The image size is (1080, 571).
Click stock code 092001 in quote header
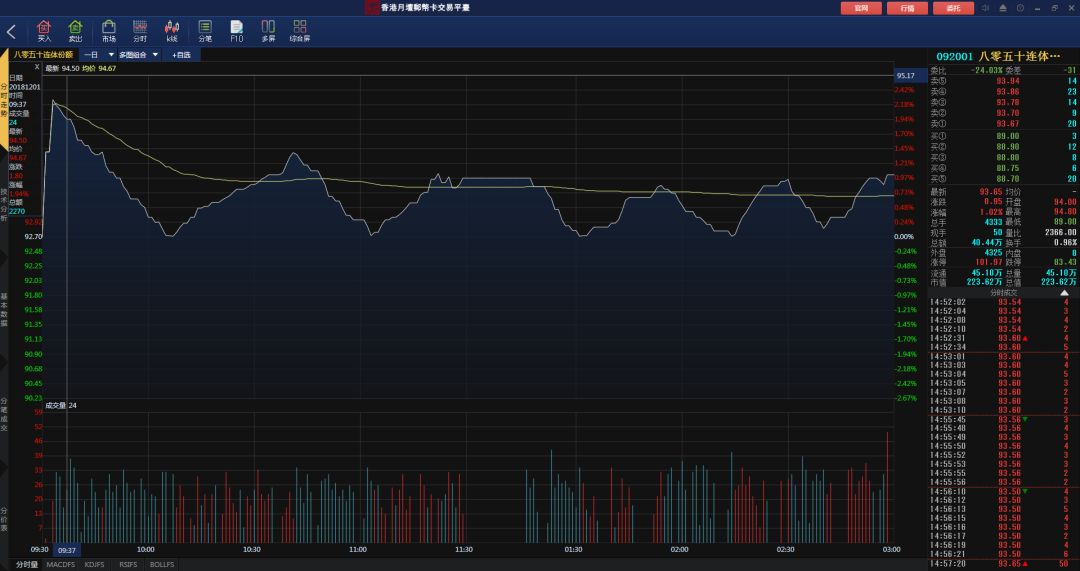pyautogui.click(x=954, y=56)
